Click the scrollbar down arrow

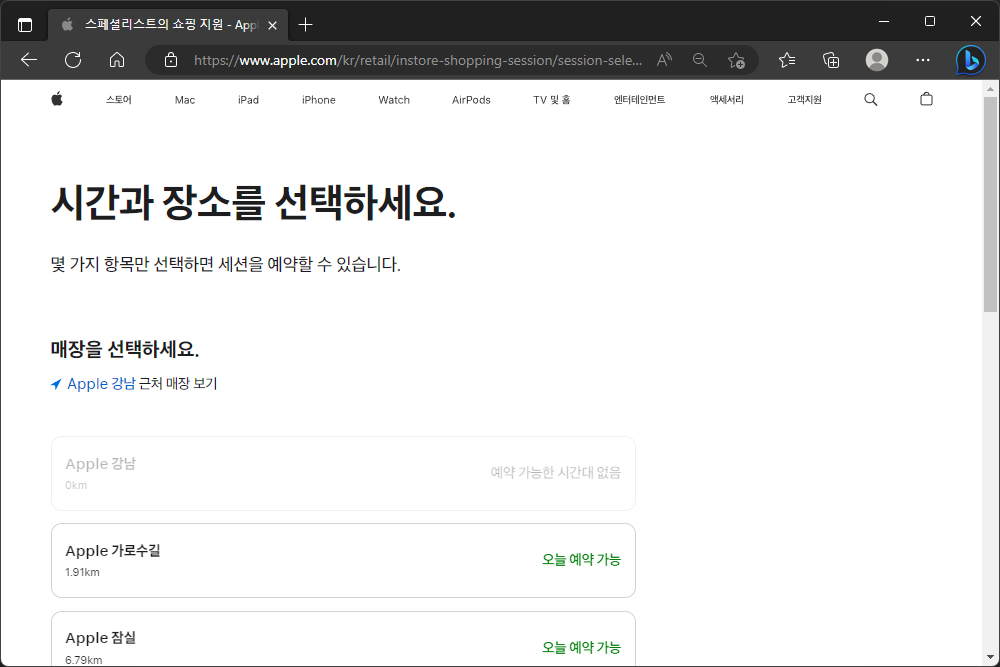(x=990, y=657)
